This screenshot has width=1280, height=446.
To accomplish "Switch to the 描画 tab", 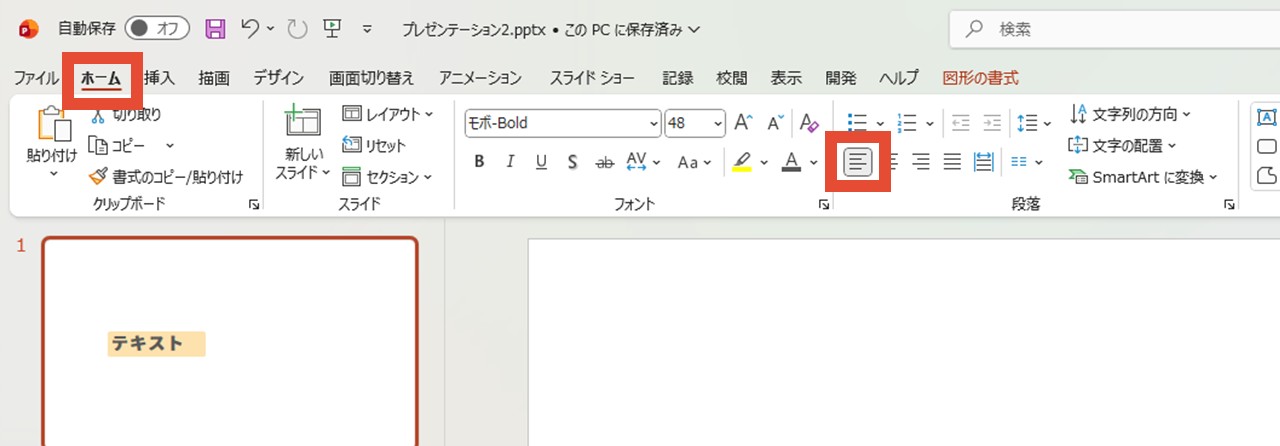I will coord(214,78).
